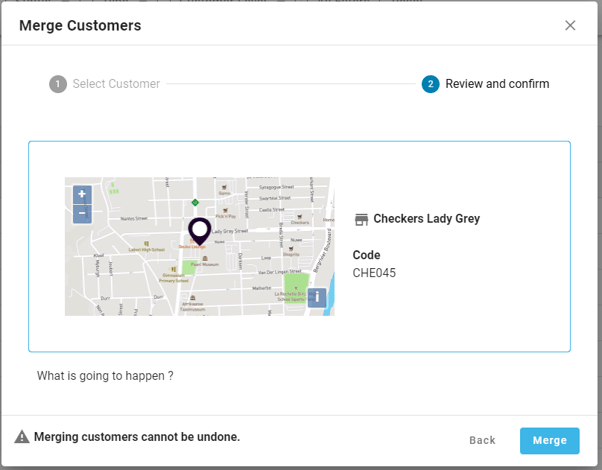Image resolution: width=602 pixels, height=470 pixels.
Task: Select step 2 Review and confirm
Action: [x=486, y=84]
